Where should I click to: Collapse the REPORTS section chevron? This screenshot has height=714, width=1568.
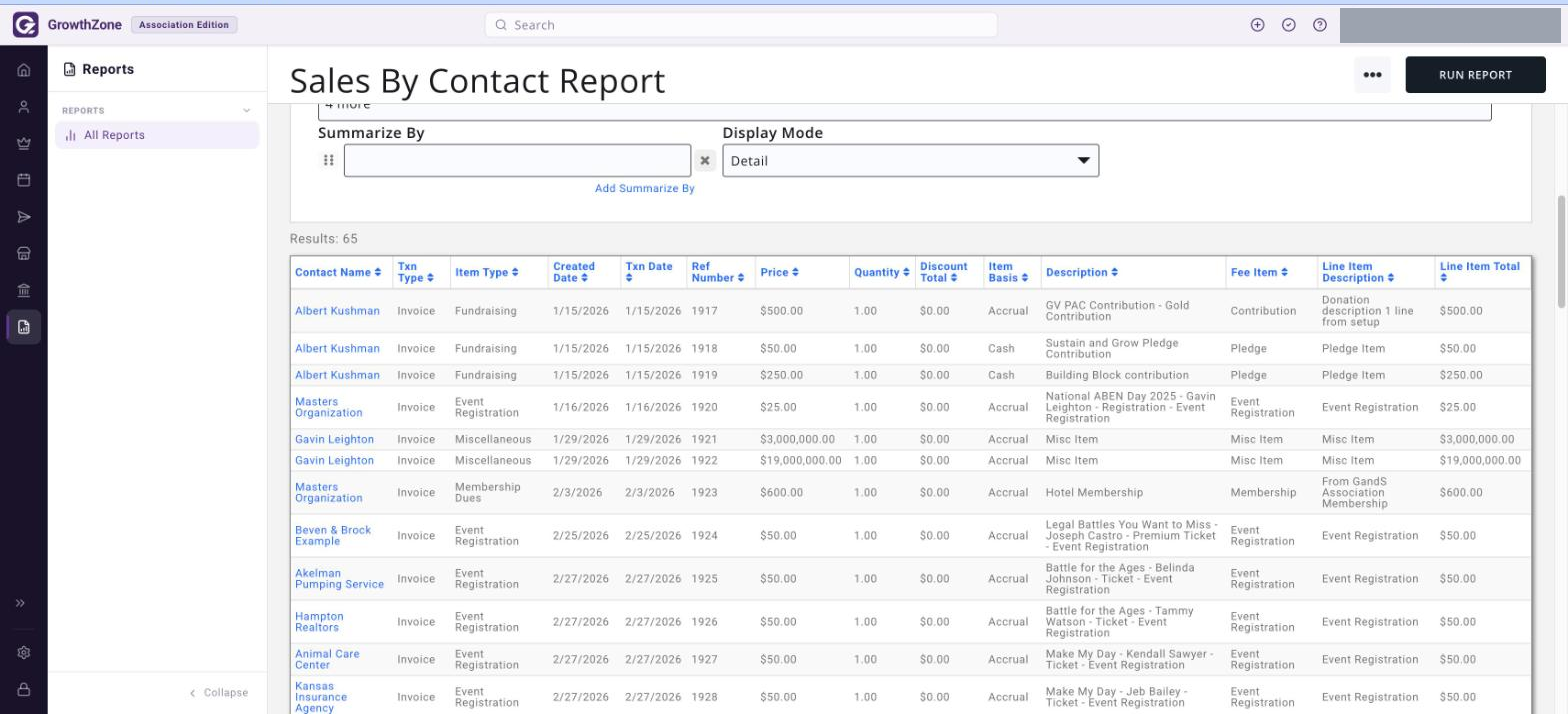point(247,111)
